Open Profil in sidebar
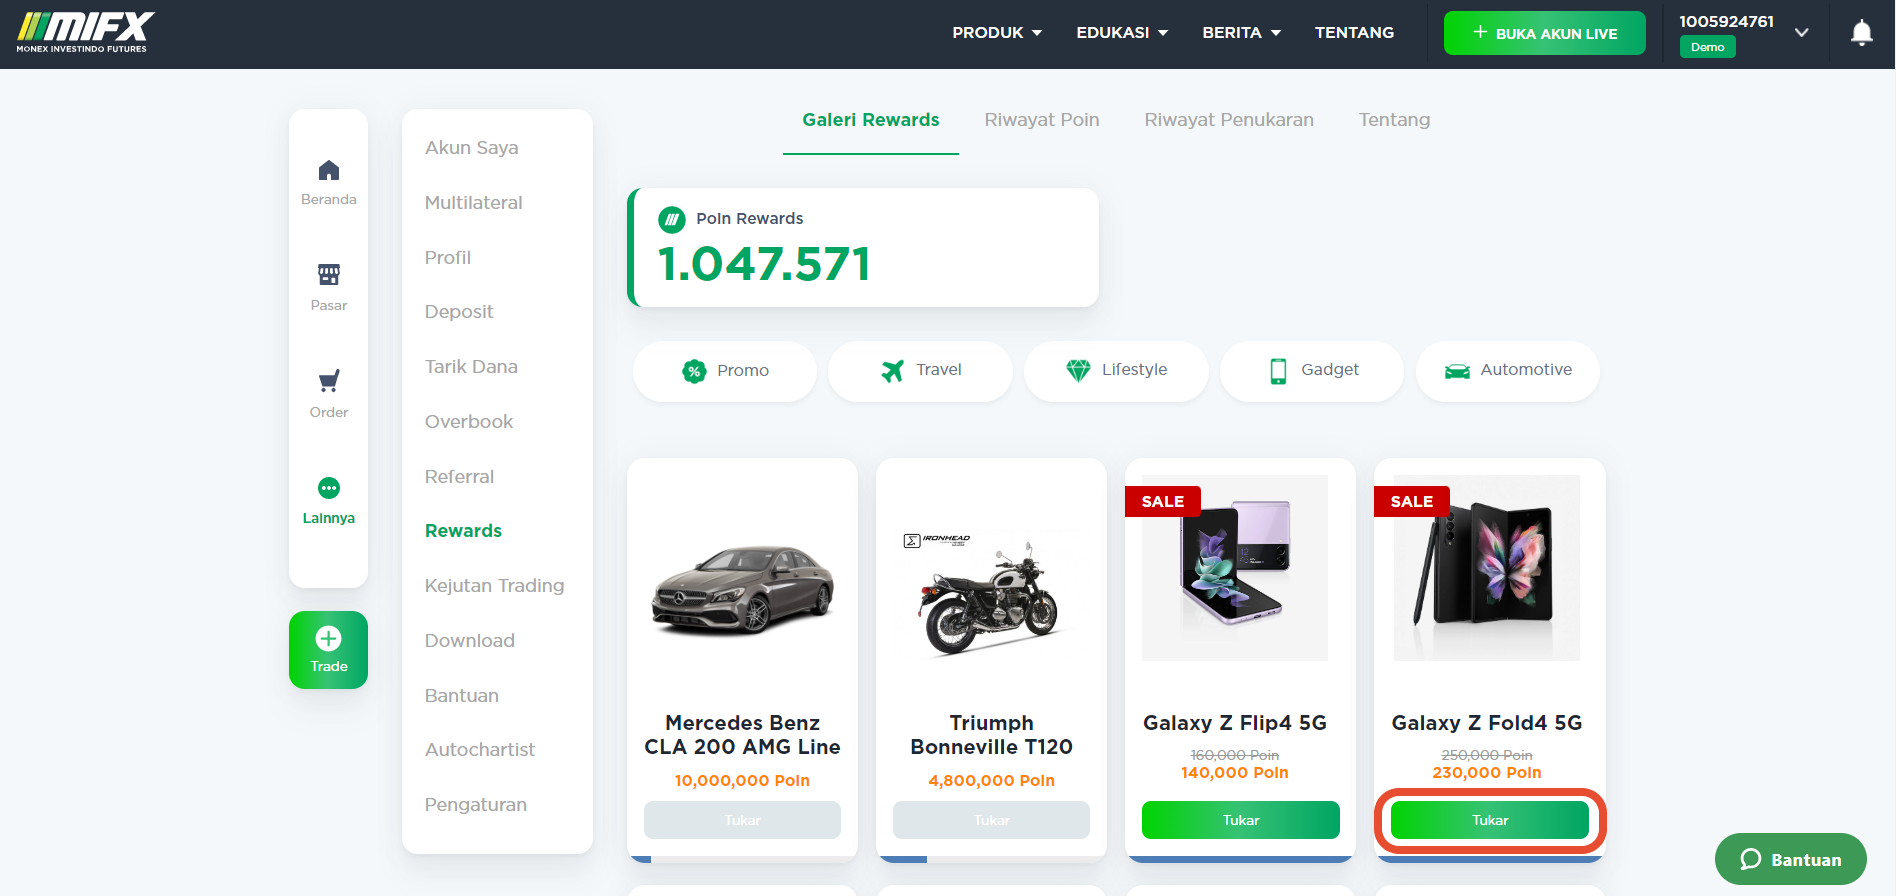This screenshot has width=1896, height=896. [448, 258]
